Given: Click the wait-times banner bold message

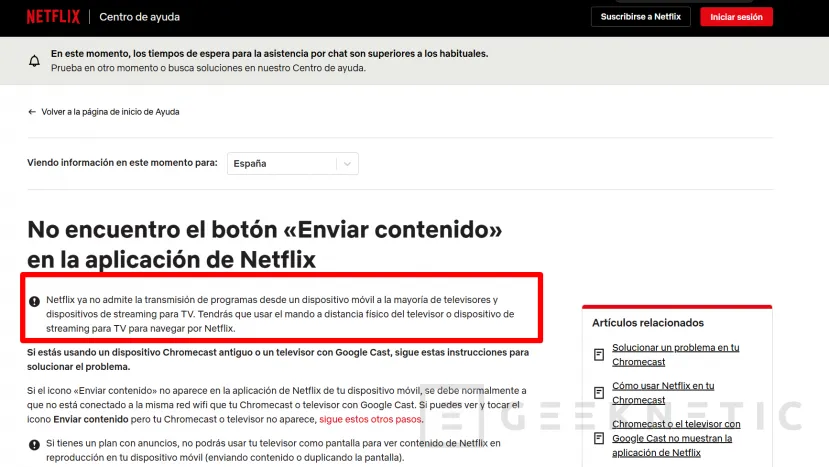Looking at the screenshot, I should point(269,53).
